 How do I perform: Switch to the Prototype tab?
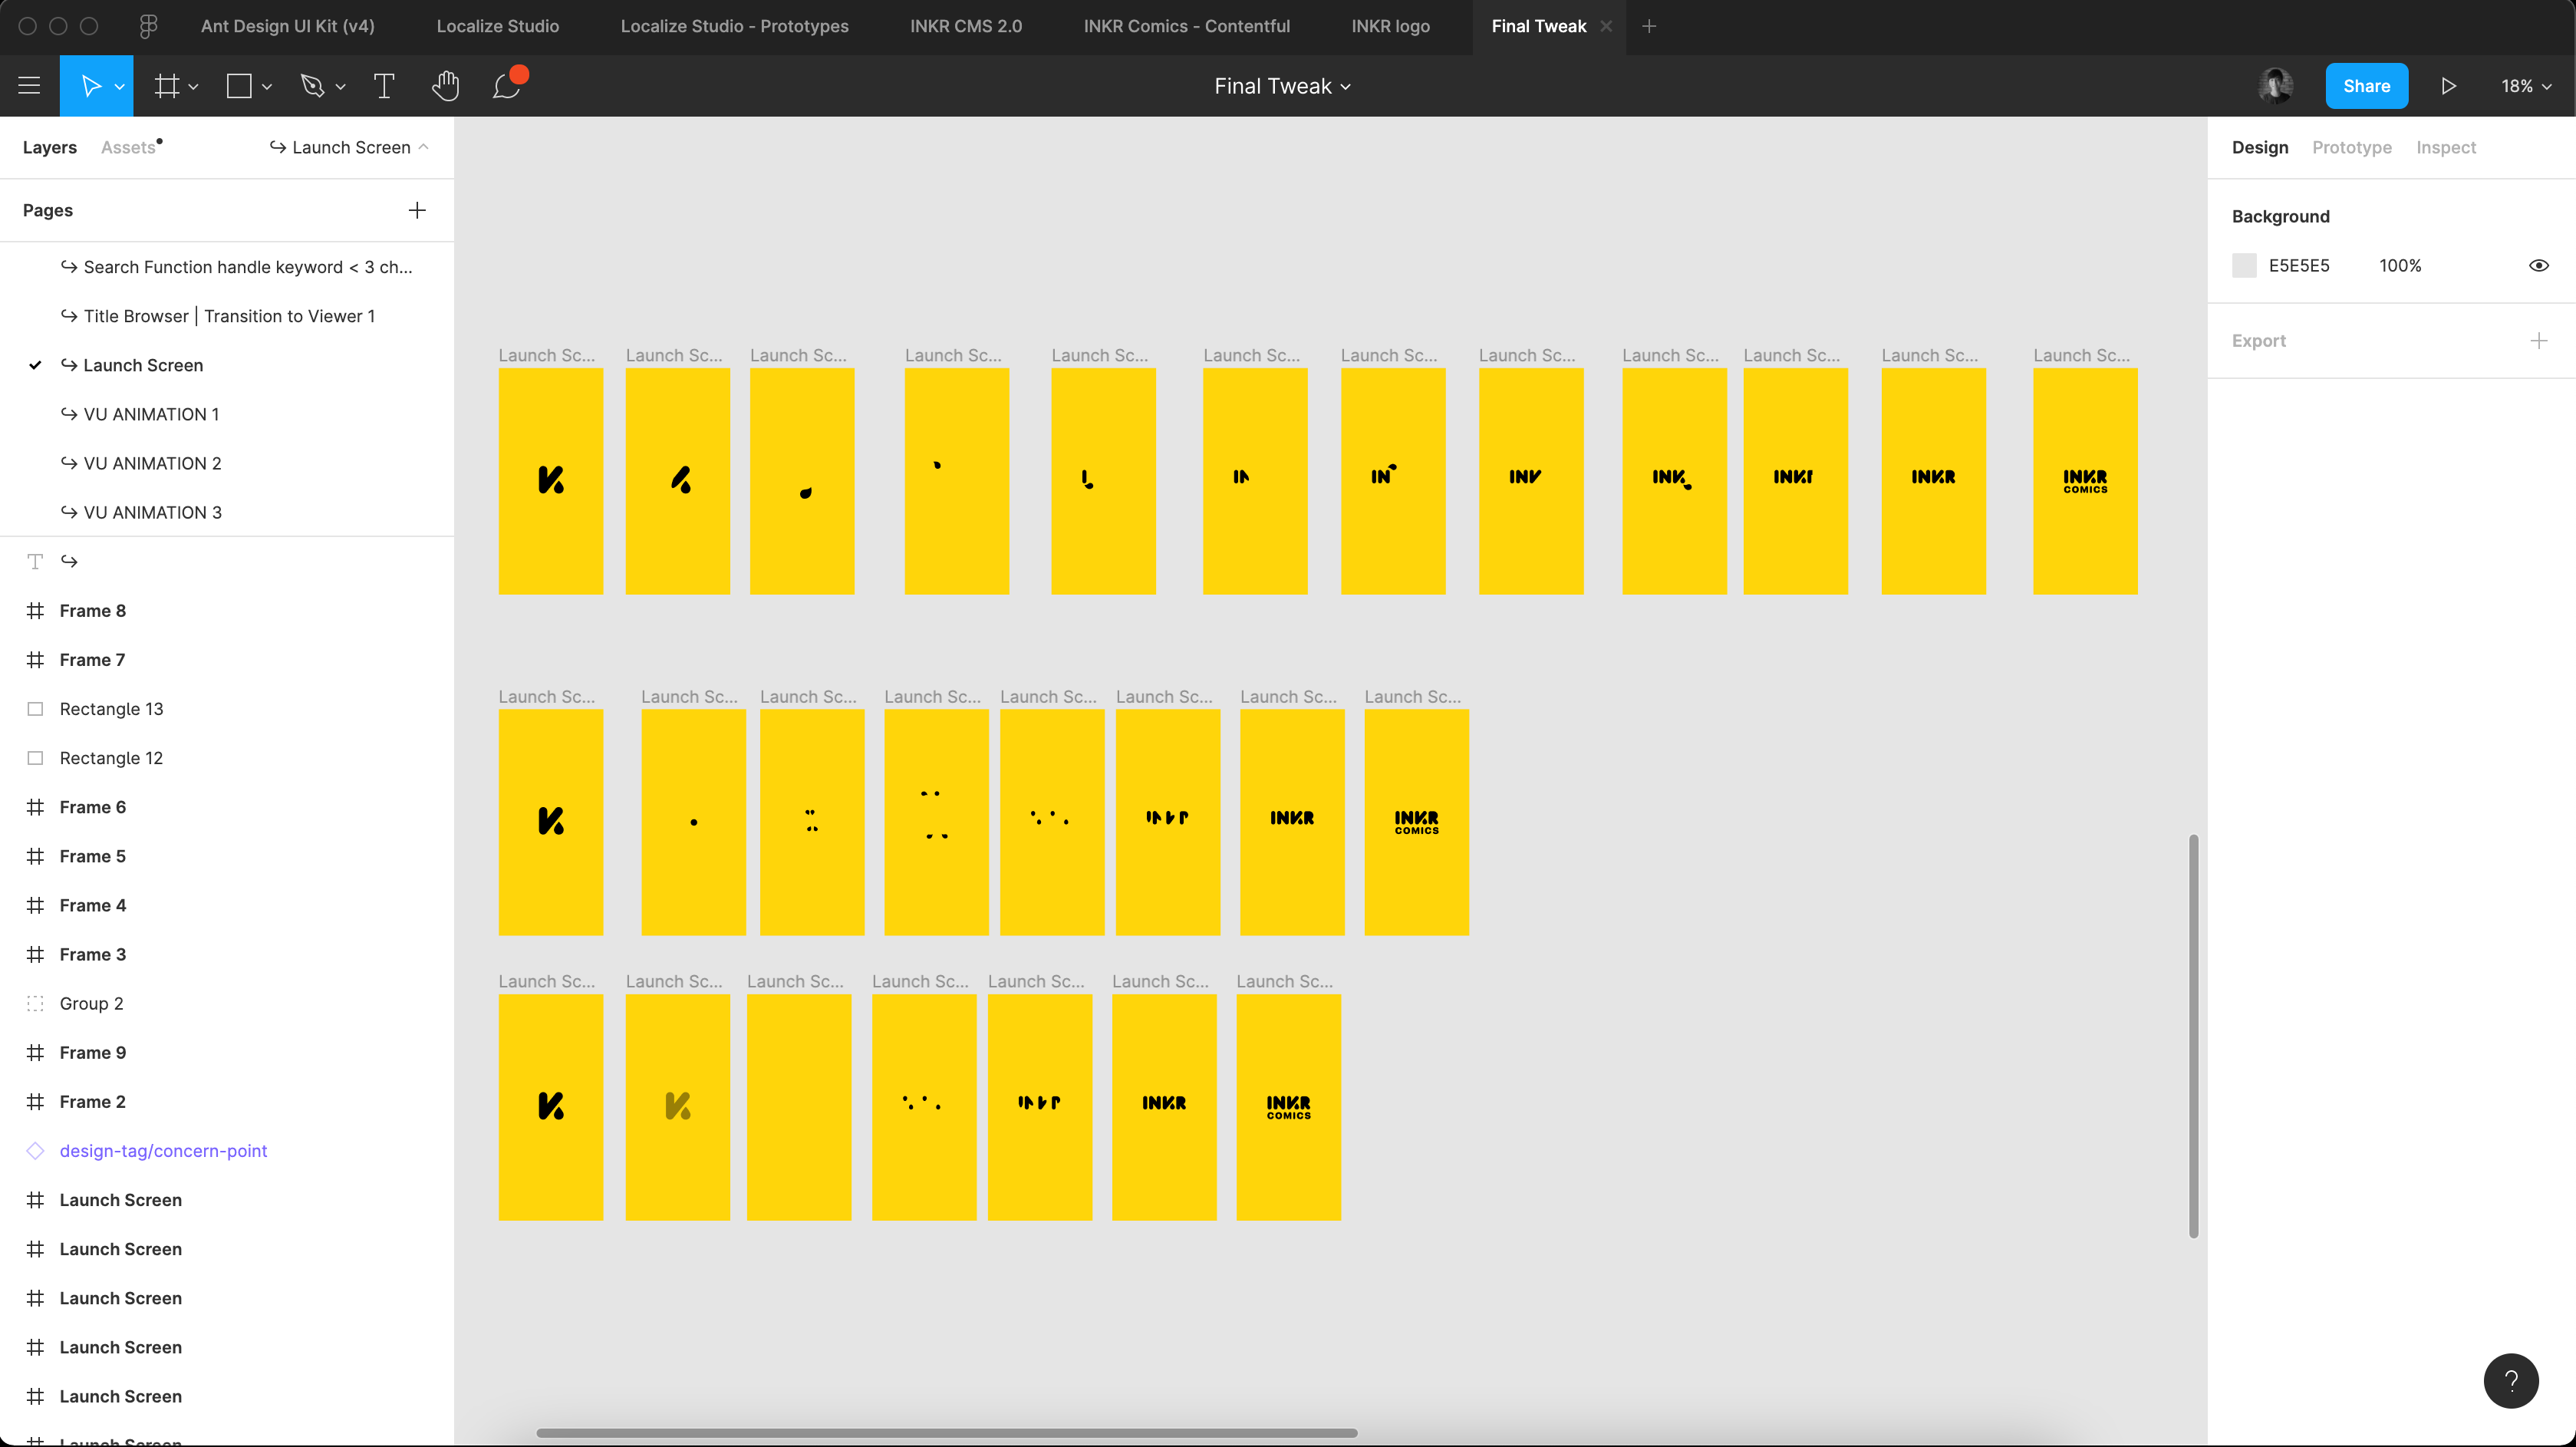click(2351, 147)
